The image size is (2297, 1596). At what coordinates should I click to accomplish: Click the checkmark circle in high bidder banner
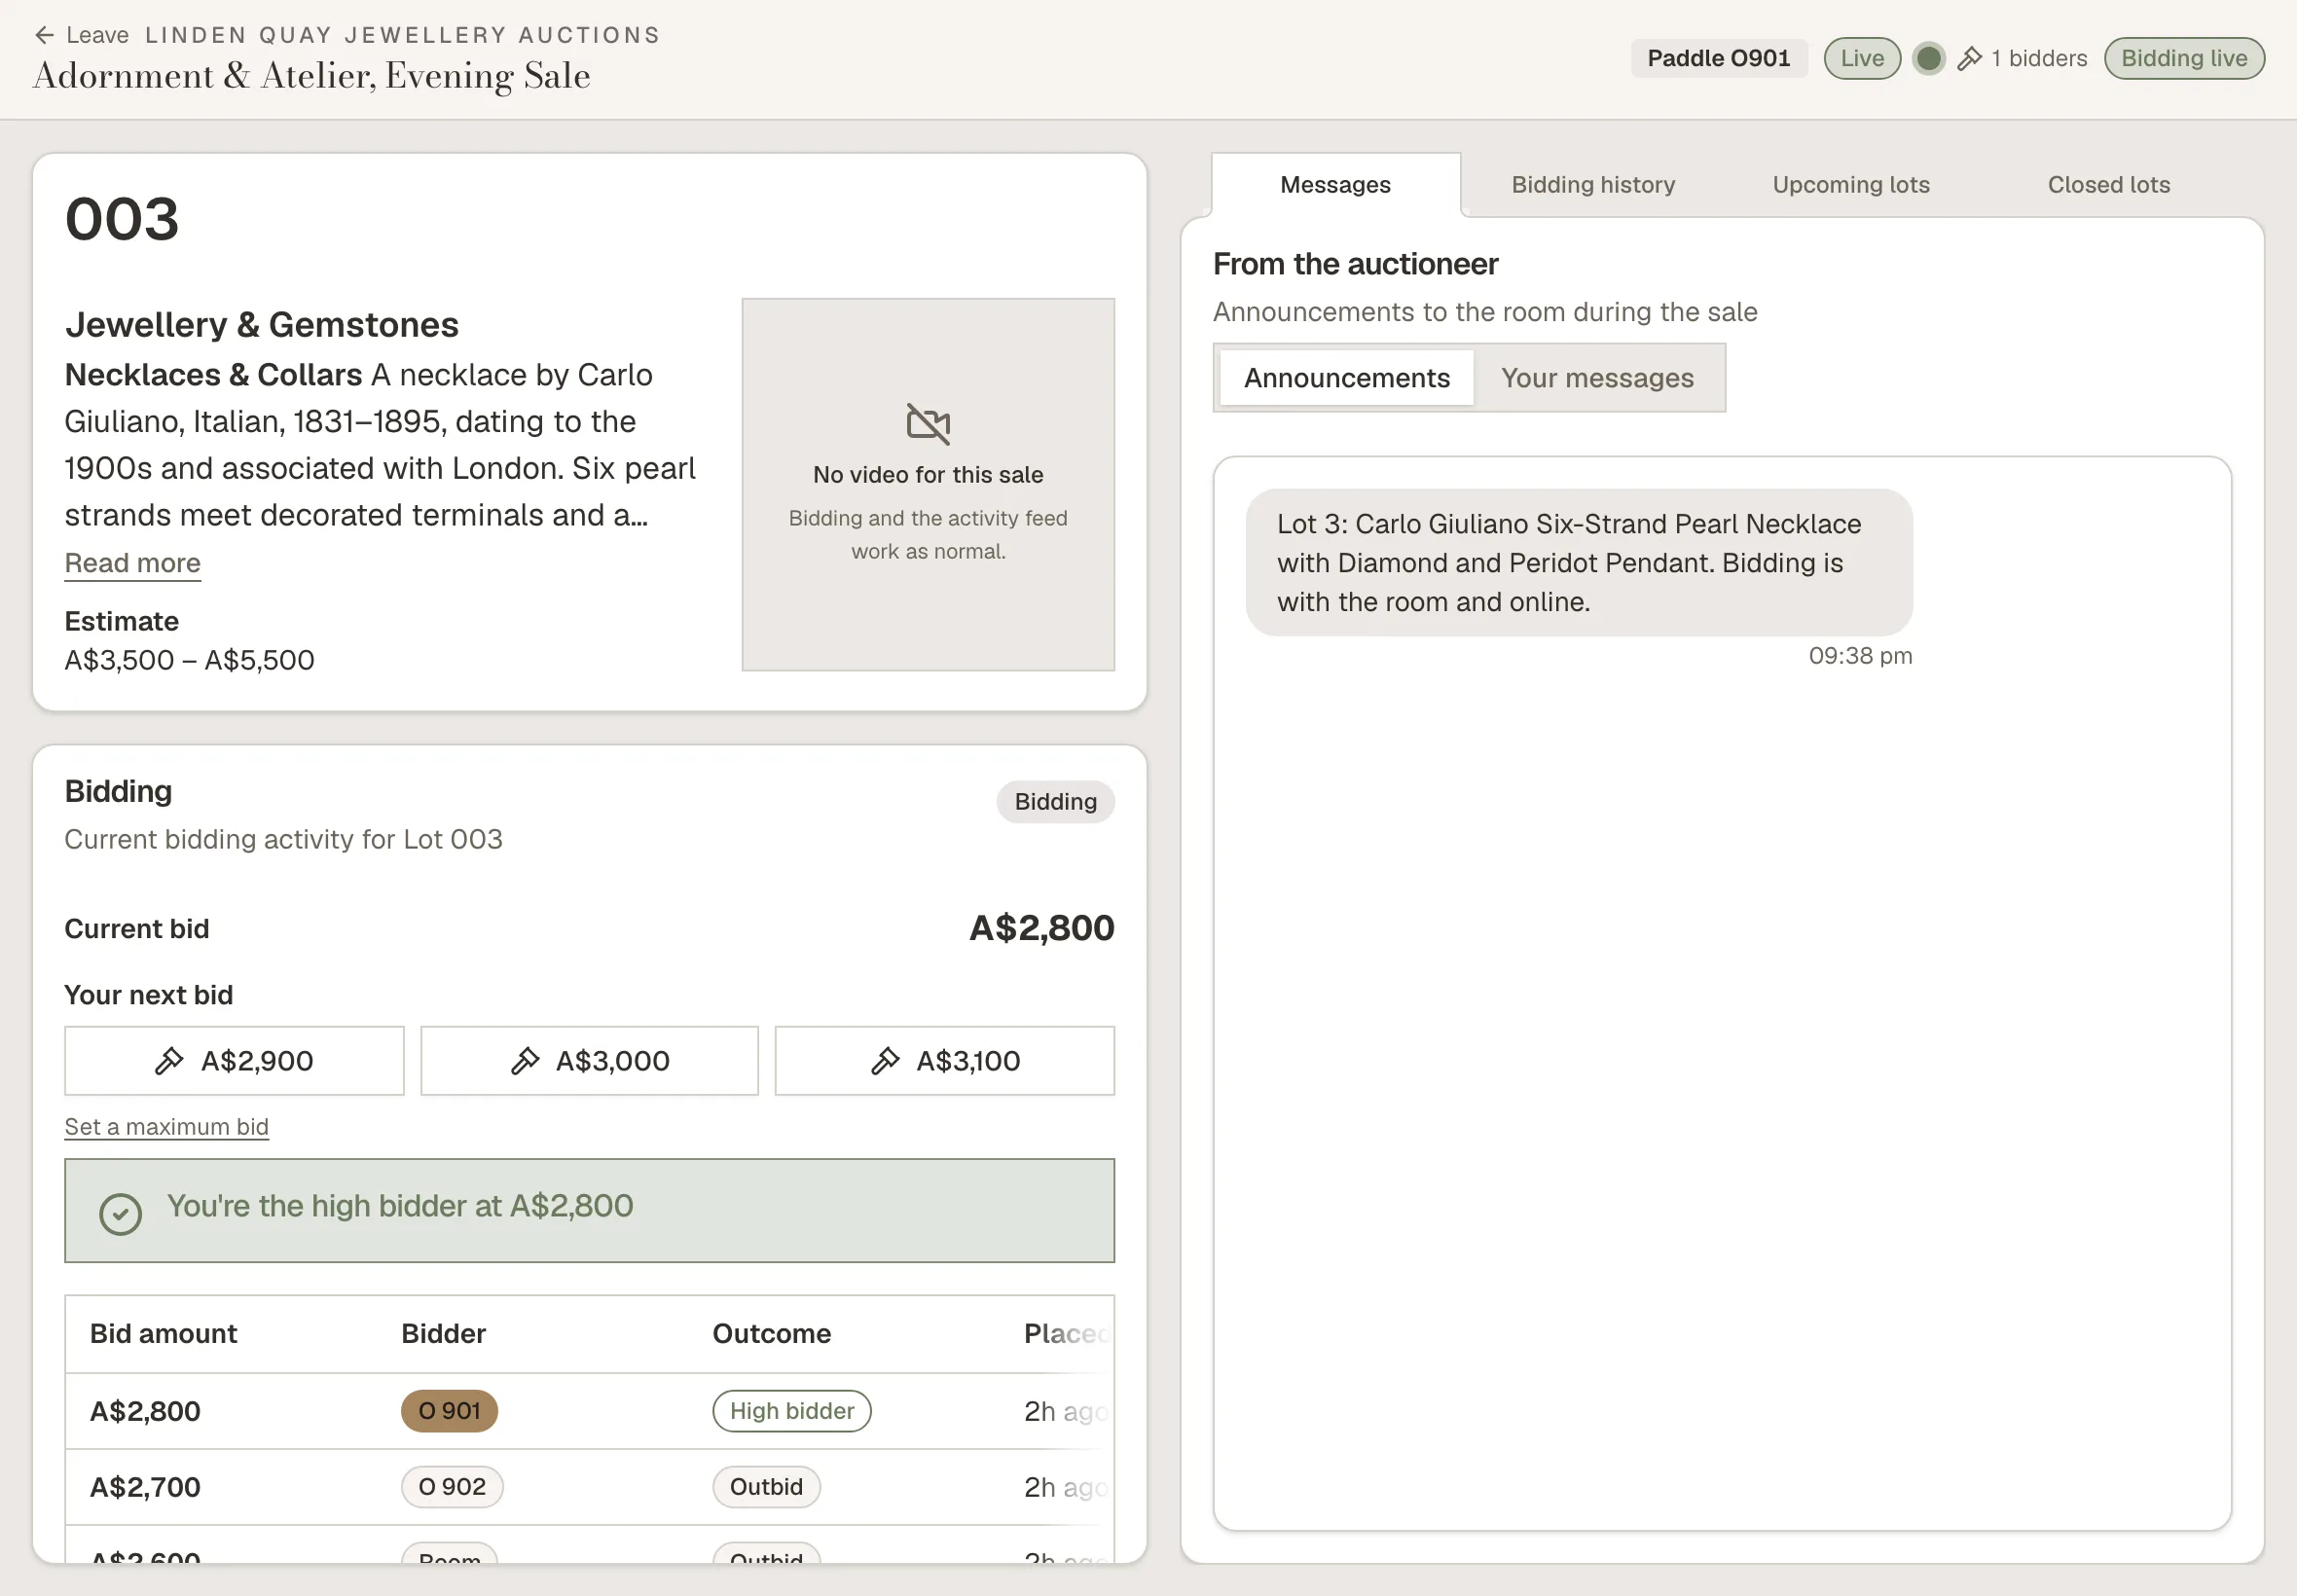(121, 1214)
